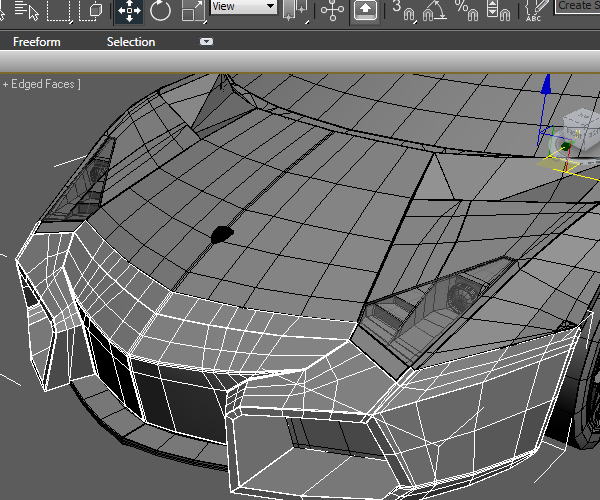The width and height of the screenshot is (600, 500).
Task: Toggle Keyboard Shortcut Override button
Action: click(365, 10)
